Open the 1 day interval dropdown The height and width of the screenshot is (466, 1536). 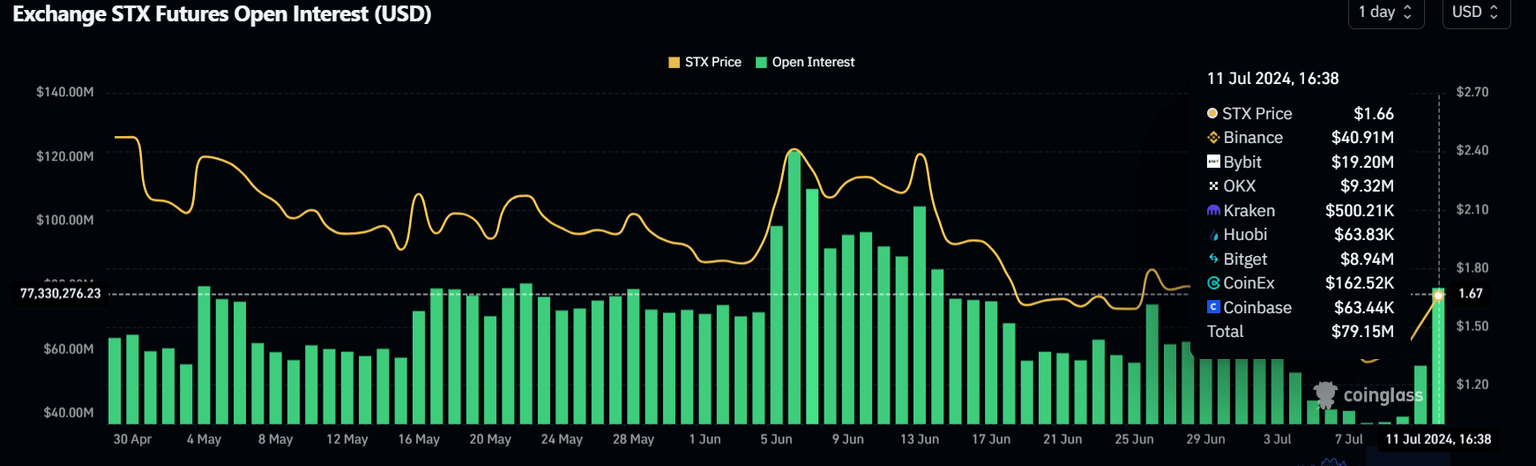tap(1384, 13)
